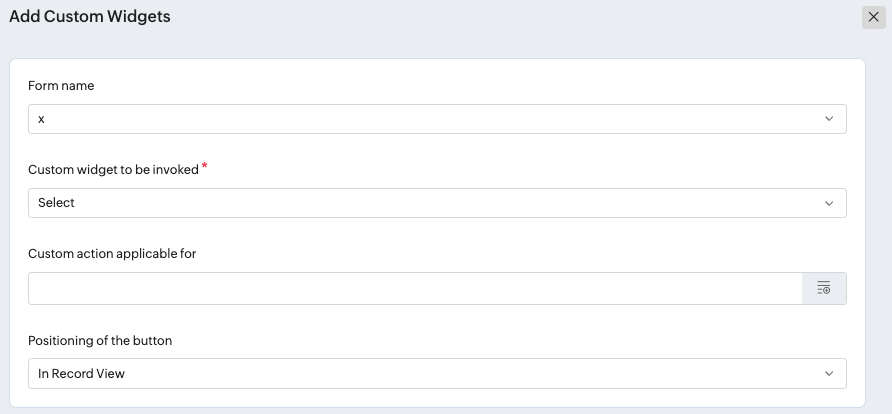Open criteria picker icon beside custom action field
Image resolution: width=892 pixels, height=414 pixels.
point(824,288)
